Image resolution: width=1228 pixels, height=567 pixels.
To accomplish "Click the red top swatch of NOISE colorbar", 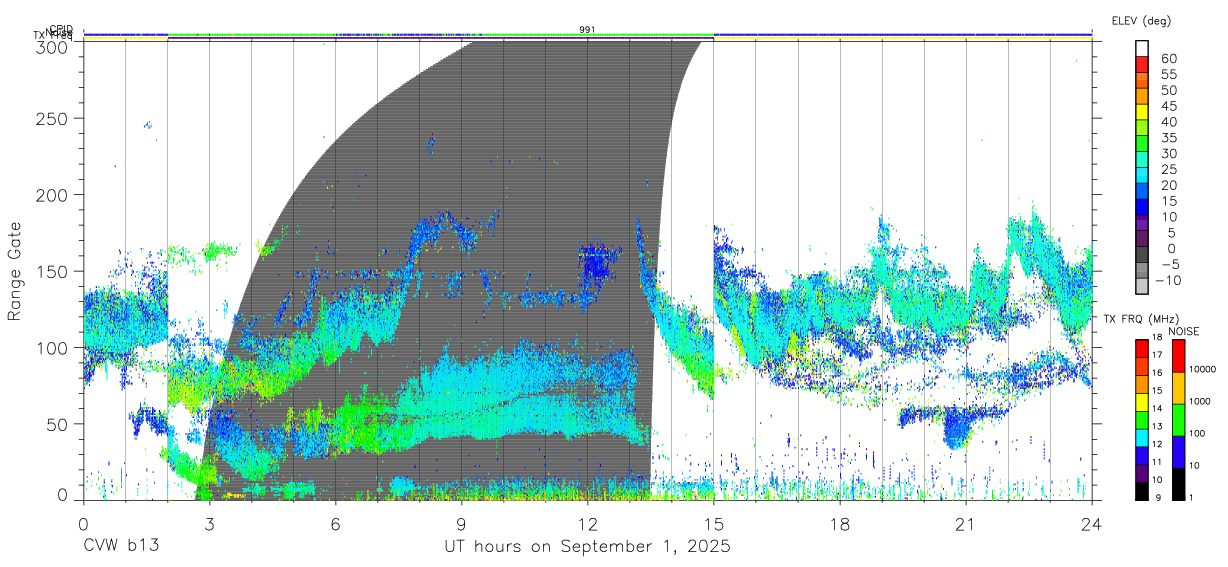I will point(1178,354).
